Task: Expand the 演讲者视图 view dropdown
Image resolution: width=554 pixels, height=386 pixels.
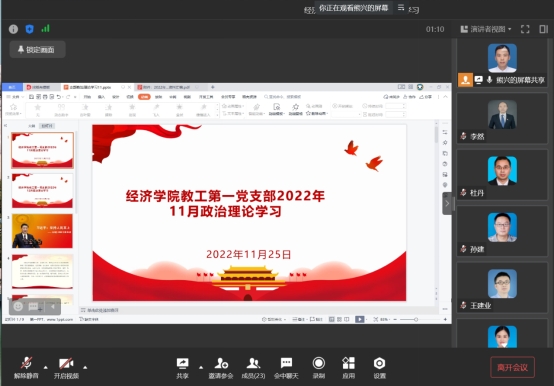Action: (486, 29)
